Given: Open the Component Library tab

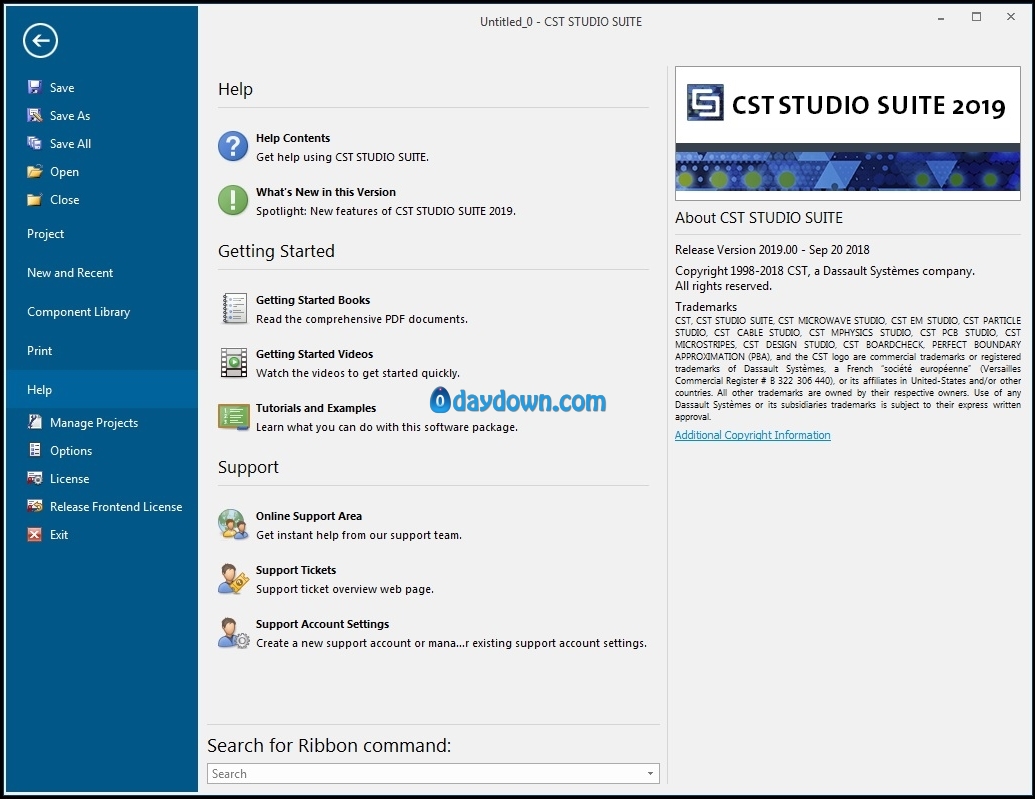Looking at the screenshot, I should pos(79,312).
